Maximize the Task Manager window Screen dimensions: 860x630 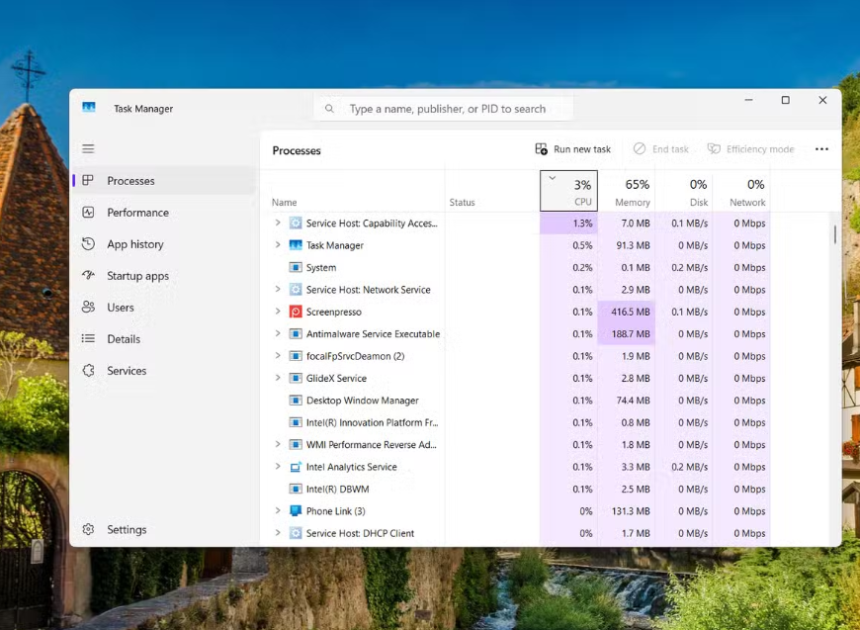pyautogui.click(x=785, y=100)
